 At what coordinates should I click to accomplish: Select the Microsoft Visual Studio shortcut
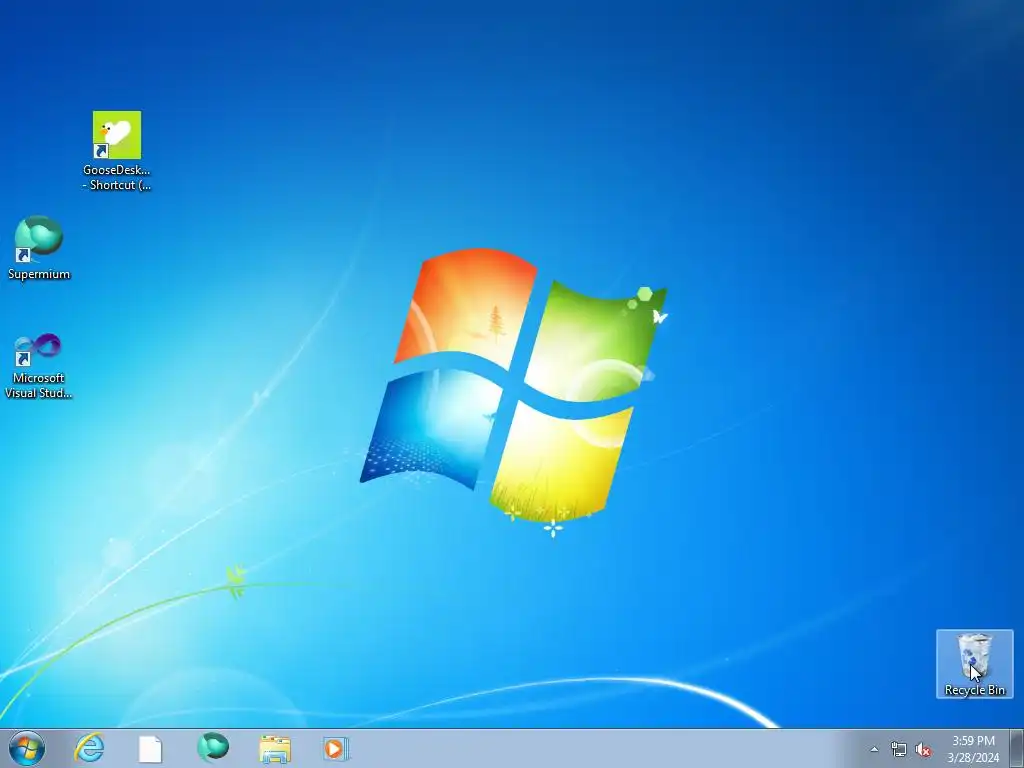coord(39,366)
